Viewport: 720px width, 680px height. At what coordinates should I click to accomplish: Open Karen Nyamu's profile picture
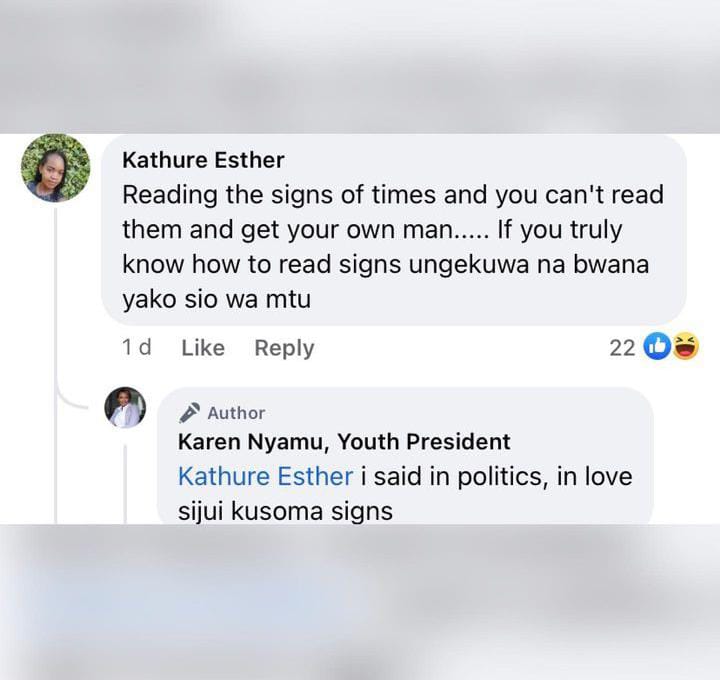click(x=125, y=408)
